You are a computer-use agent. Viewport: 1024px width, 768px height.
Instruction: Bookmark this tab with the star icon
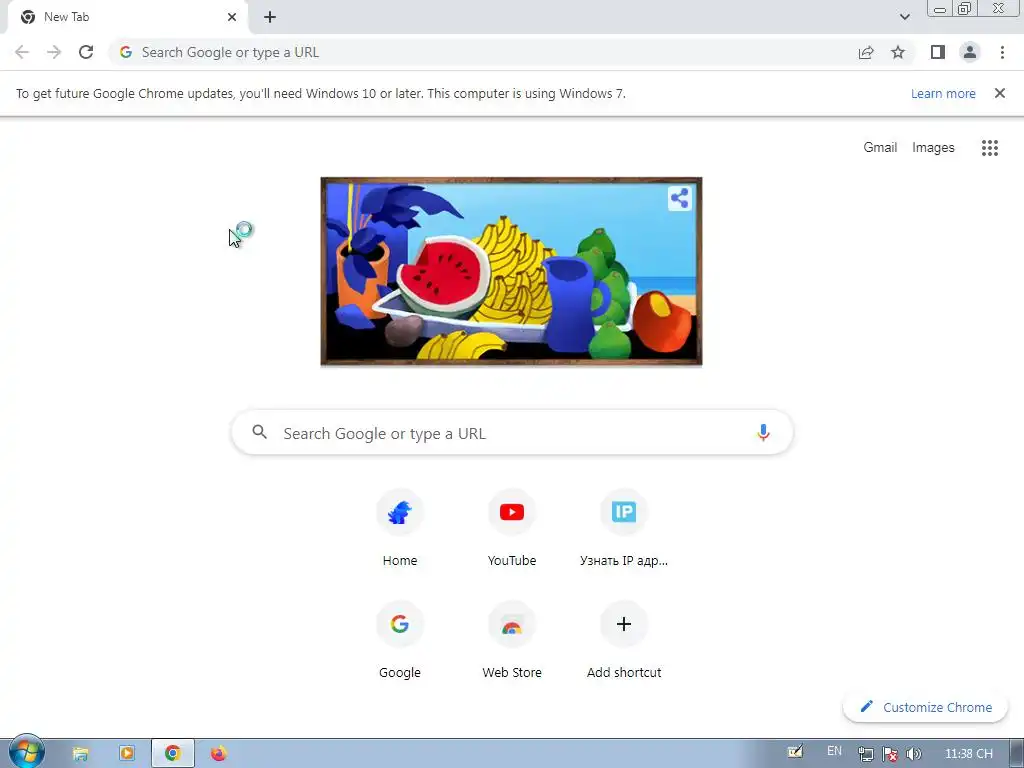pyautogui.click(x=898, y=52)
